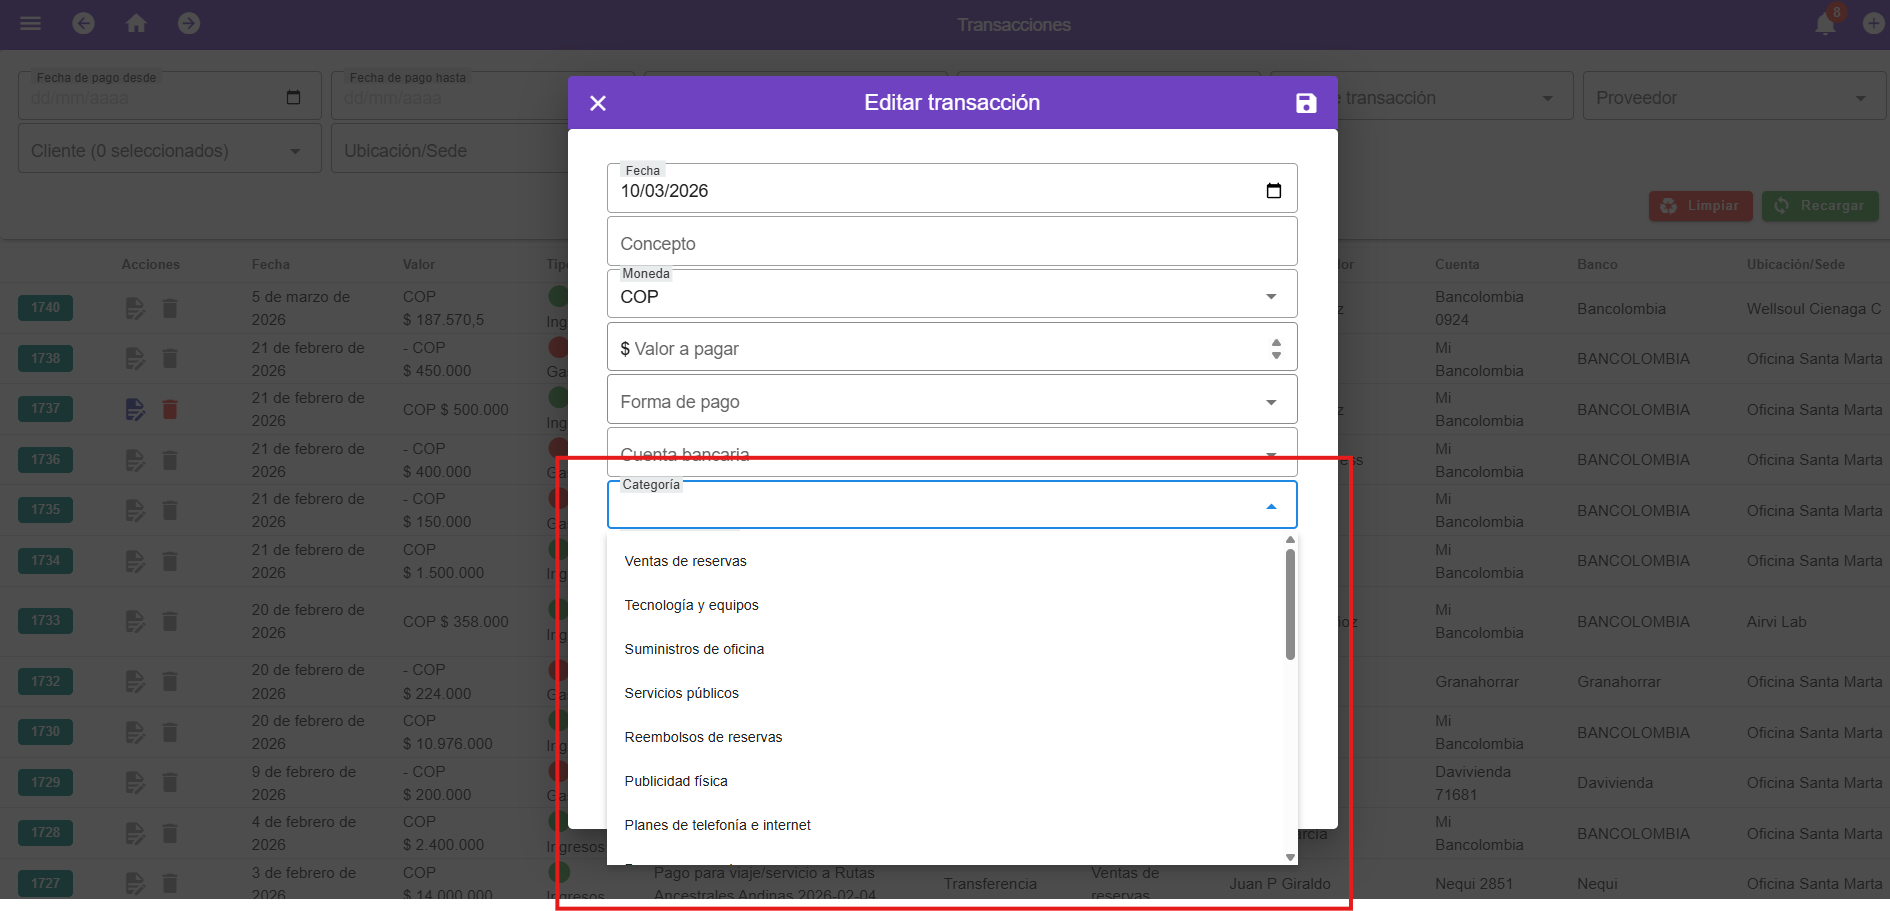
Task: Close the Editar transacción dialog
Action: tap(598, 103)
